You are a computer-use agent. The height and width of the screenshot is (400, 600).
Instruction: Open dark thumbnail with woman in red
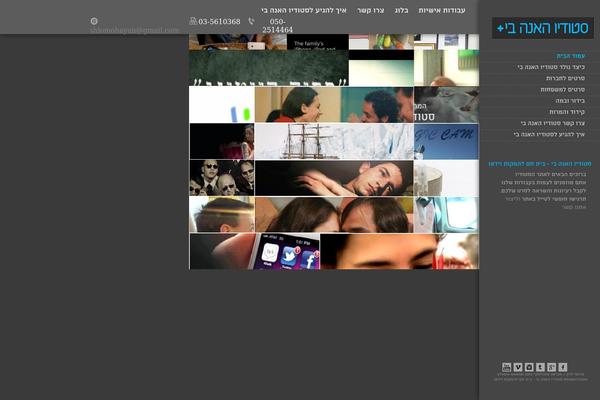[222, 141]
